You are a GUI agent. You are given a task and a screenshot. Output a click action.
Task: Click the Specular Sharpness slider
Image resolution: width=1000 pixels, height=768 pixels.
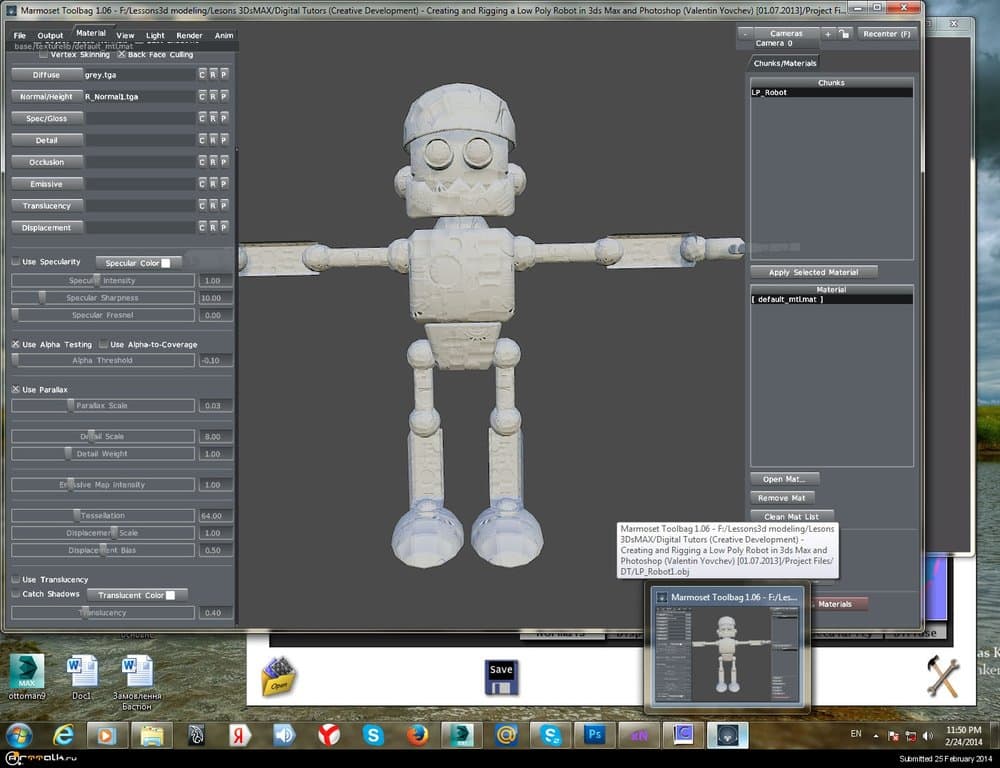click(103, 298)
